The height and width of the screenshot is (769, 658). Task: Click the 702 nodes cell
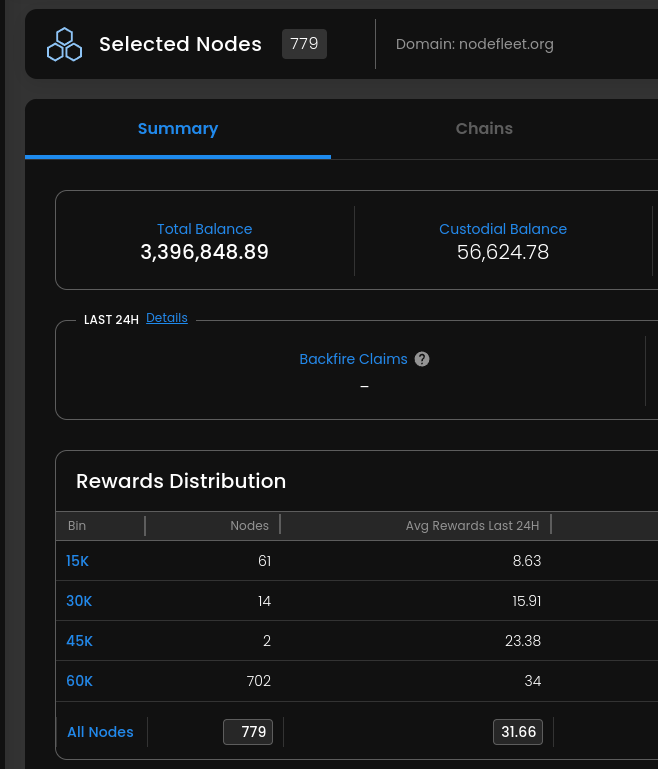point(258,681)
